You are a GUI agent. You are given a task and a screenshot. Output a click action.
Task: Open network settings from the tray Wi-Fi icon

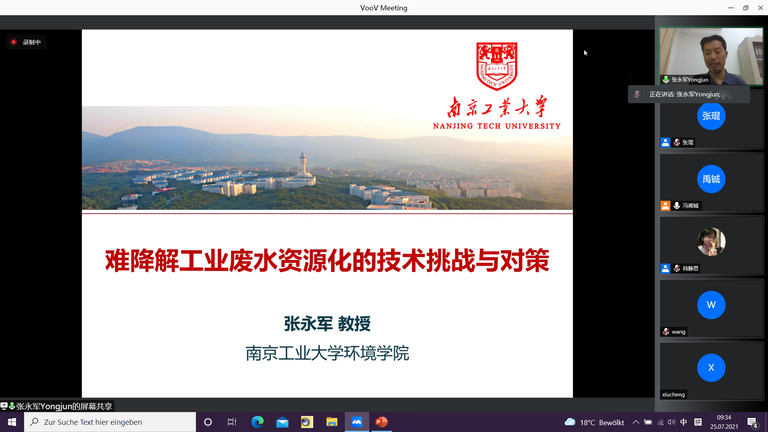pyautogui.click(x=660, y=422)
